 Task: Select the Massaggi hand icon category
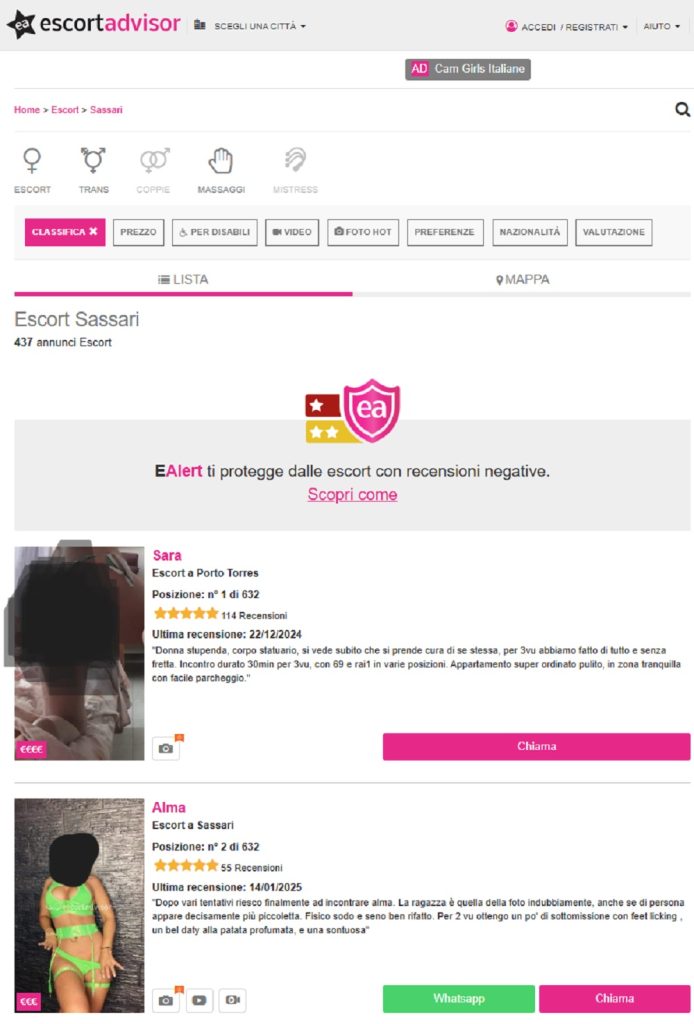click(221, 161)
